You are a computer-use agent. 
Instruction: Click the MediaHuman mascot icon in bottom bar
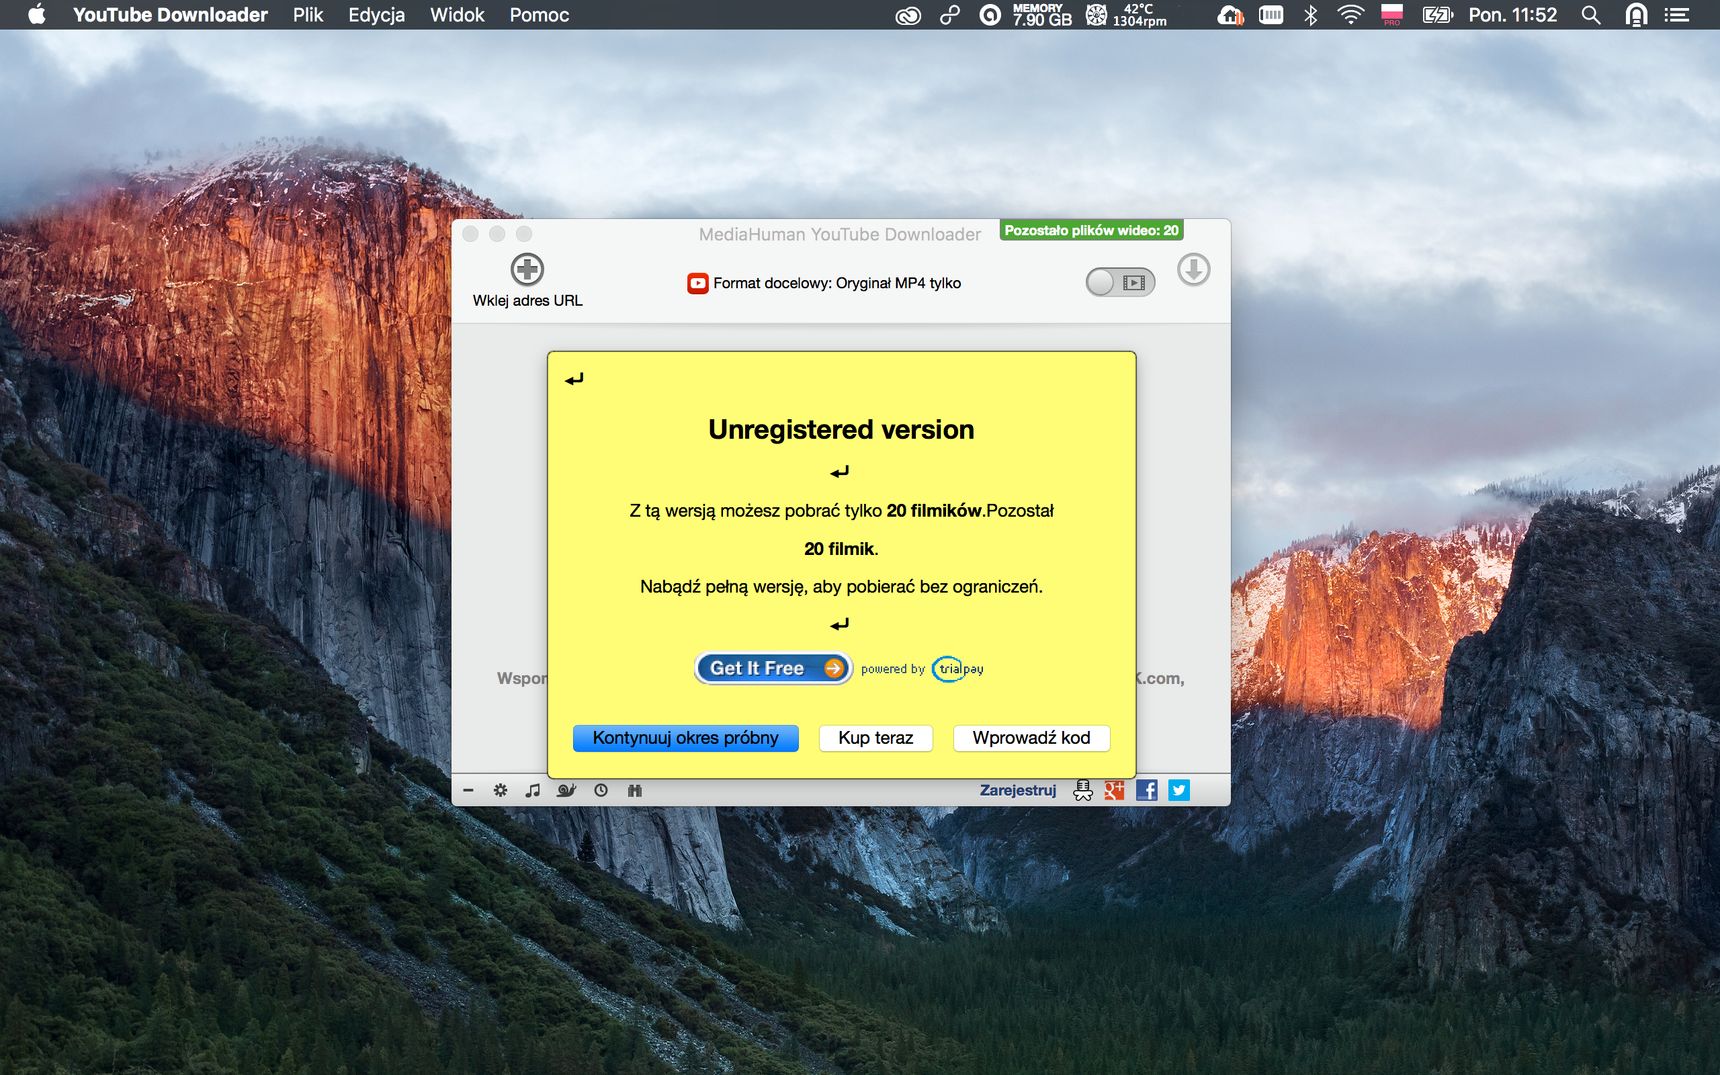(1083, 790)
